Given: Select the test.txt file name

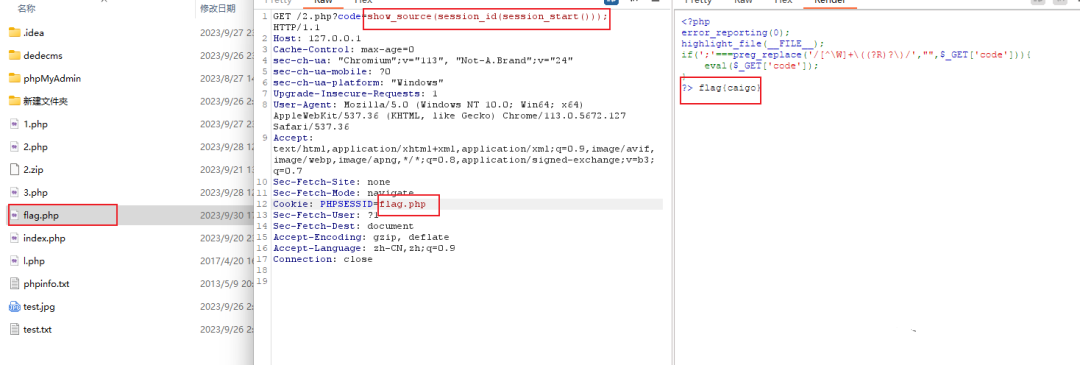Looking at the screenshot, I should click(x=37, y=329).
